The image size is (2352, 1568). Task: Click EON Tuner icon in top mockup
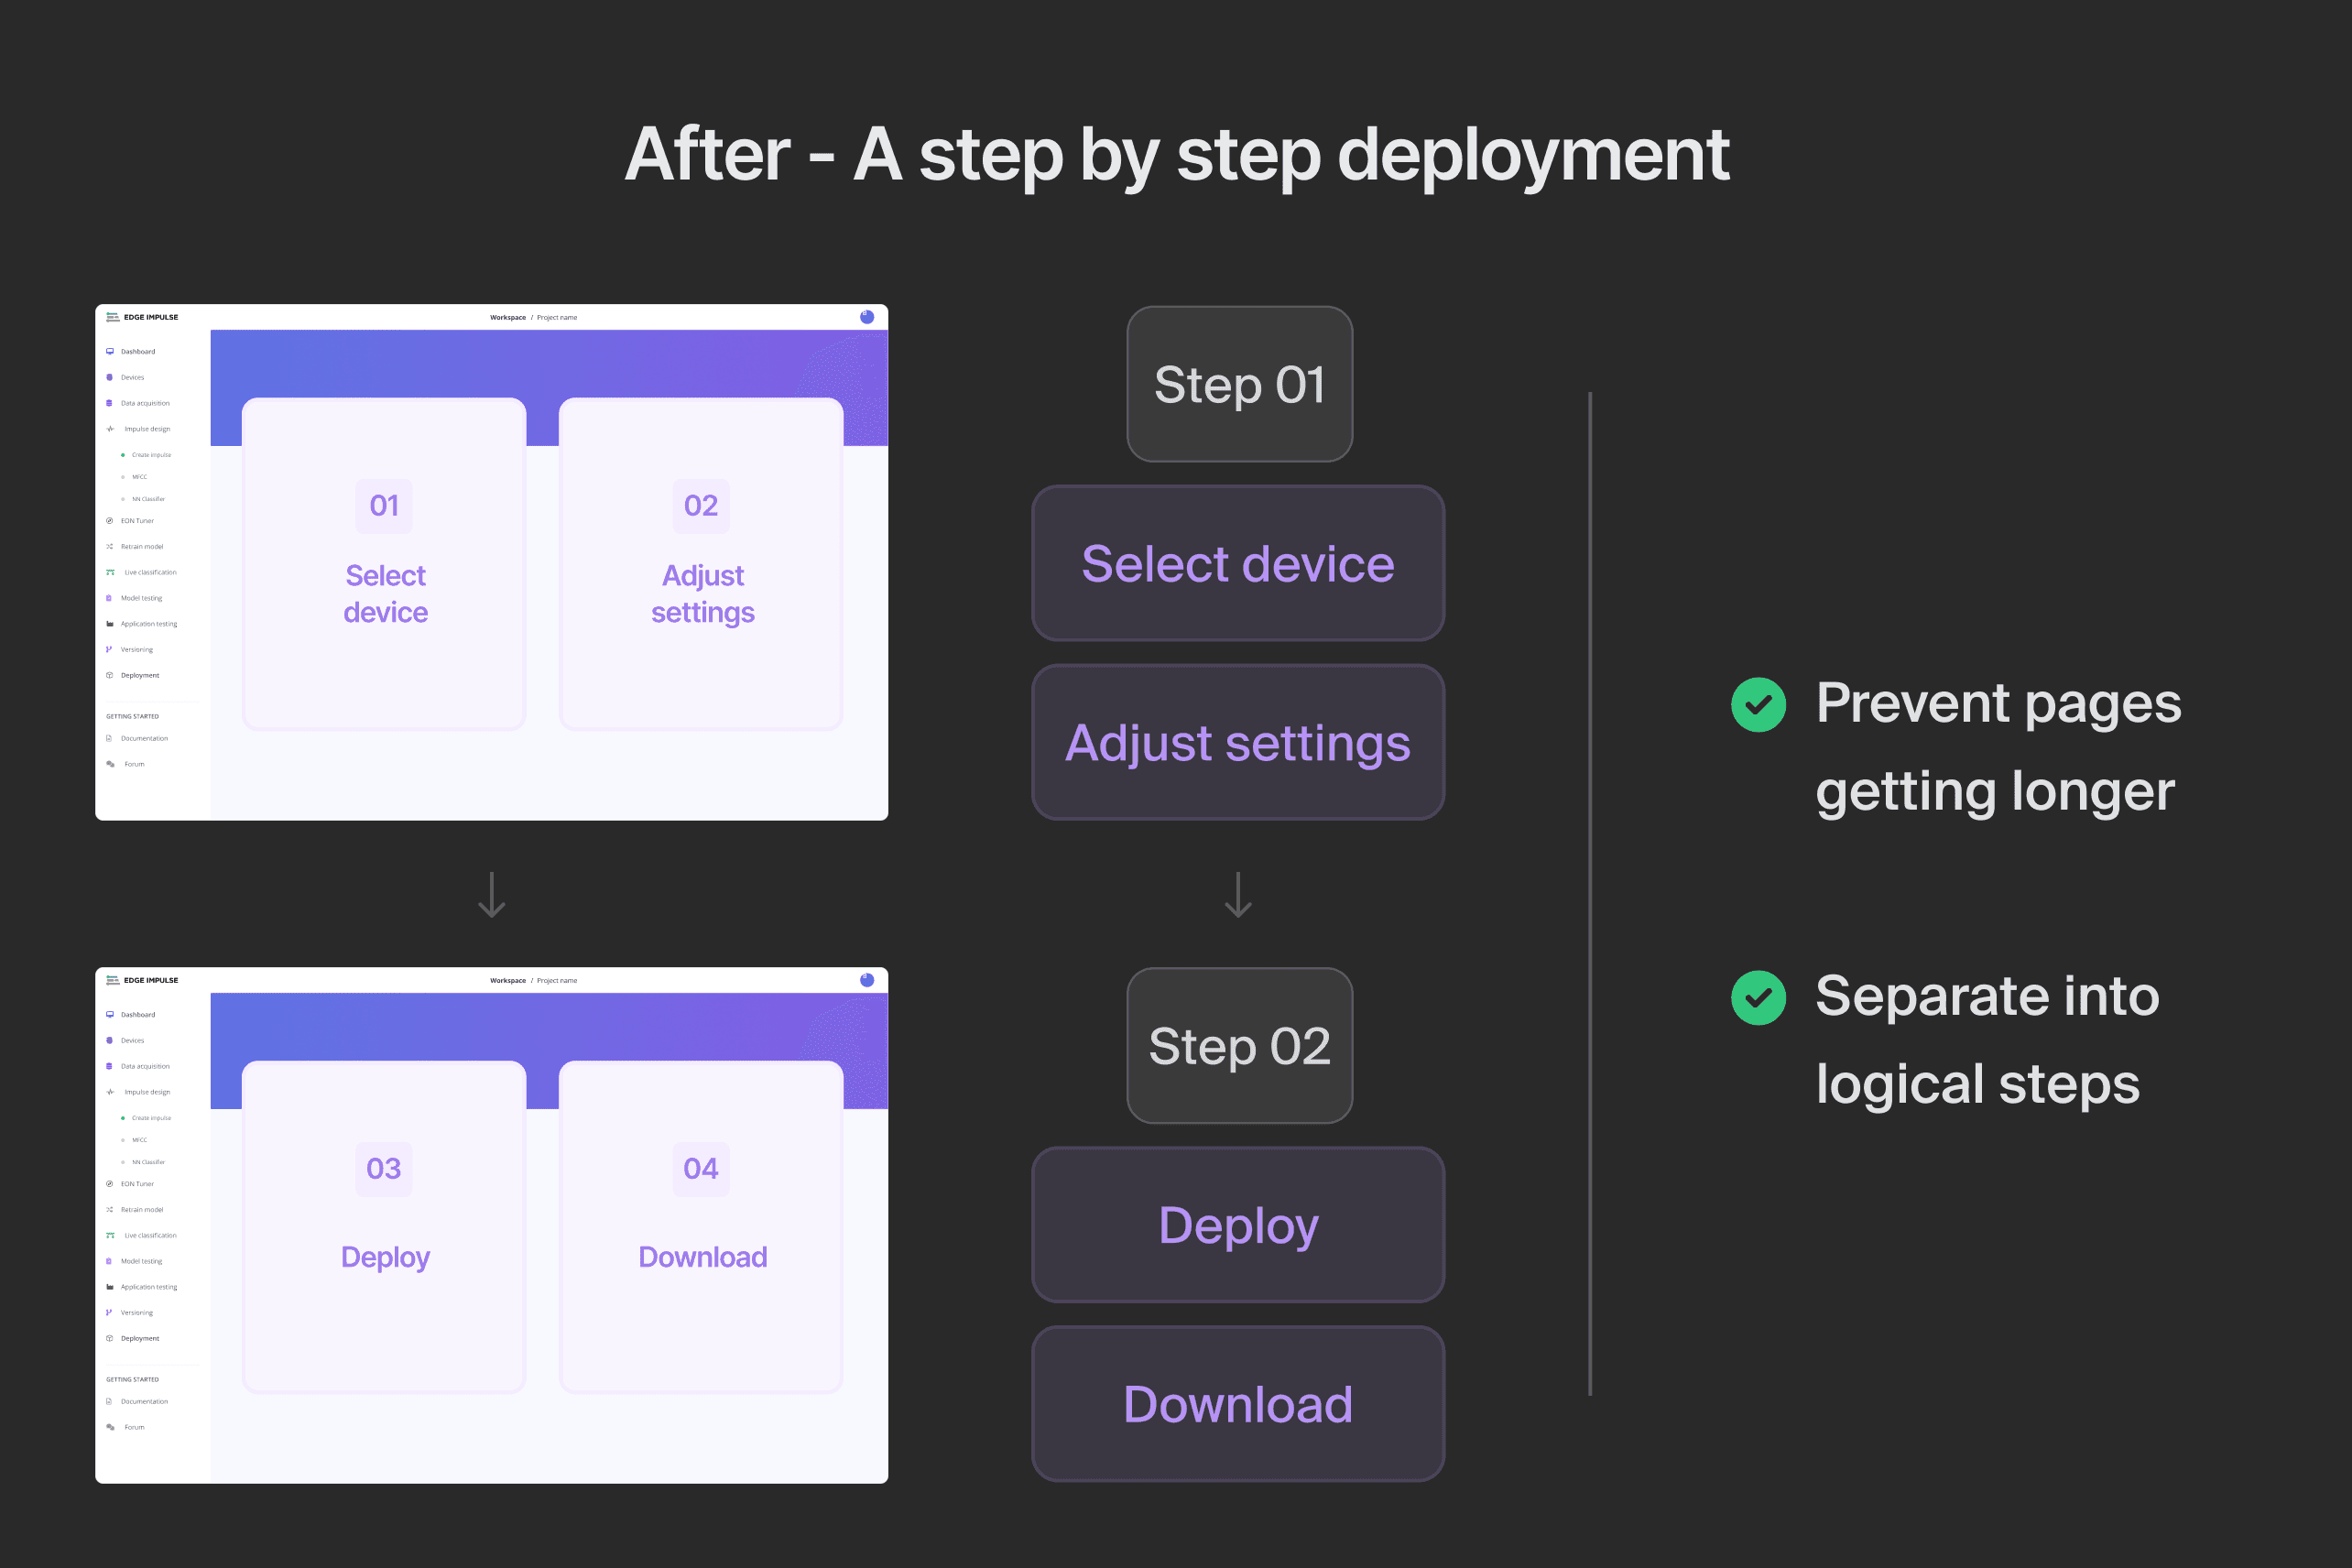(x=110, y=521)
